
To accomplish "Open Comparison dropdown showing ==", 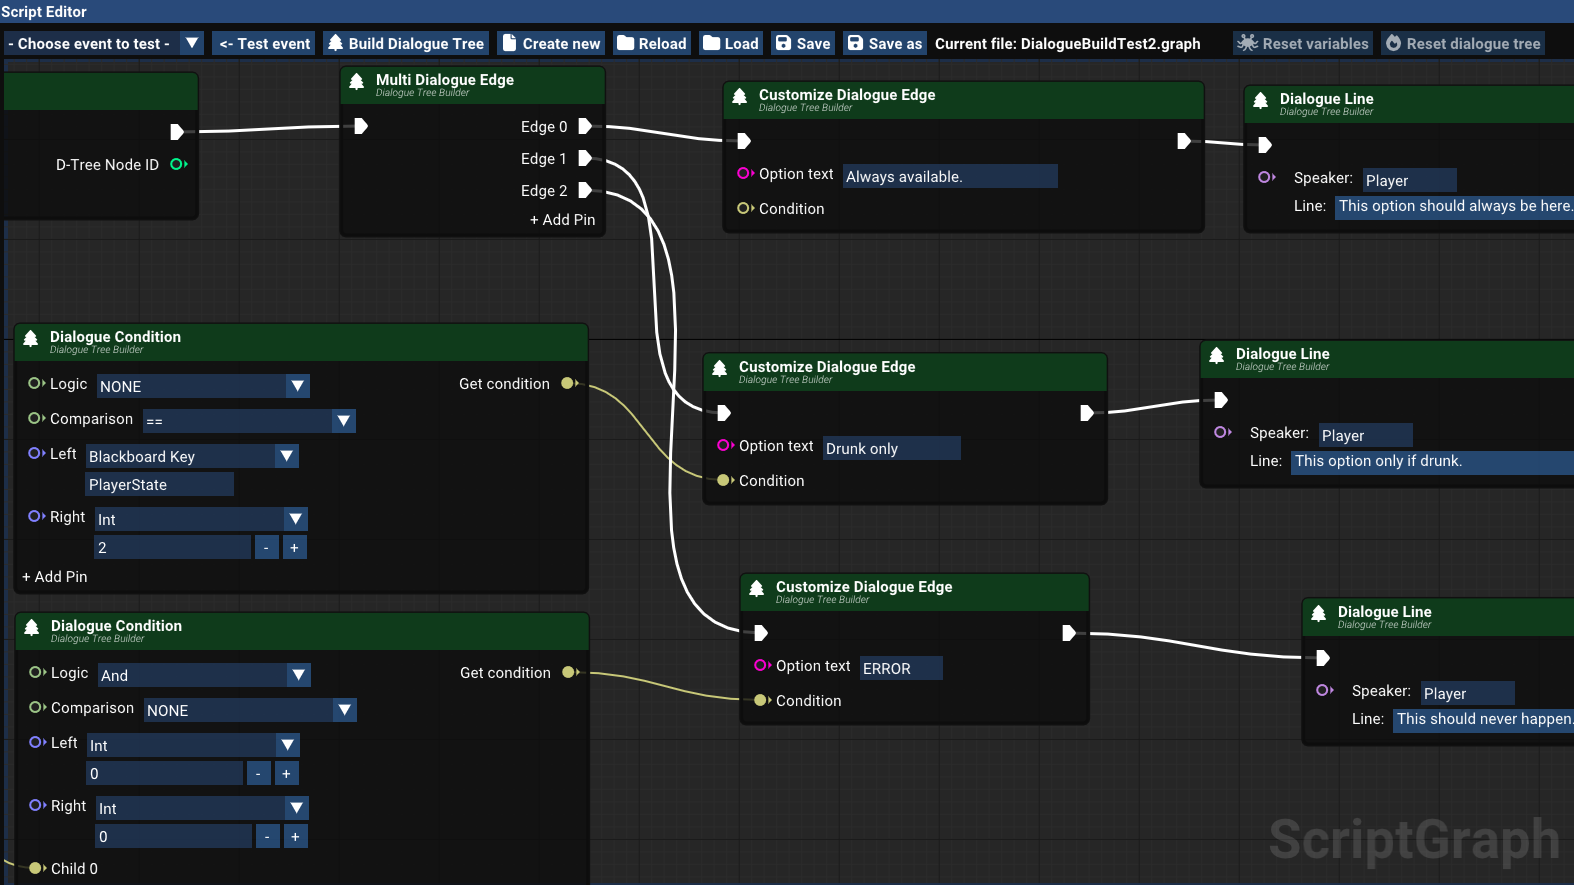I will click(x=344, y=421).
